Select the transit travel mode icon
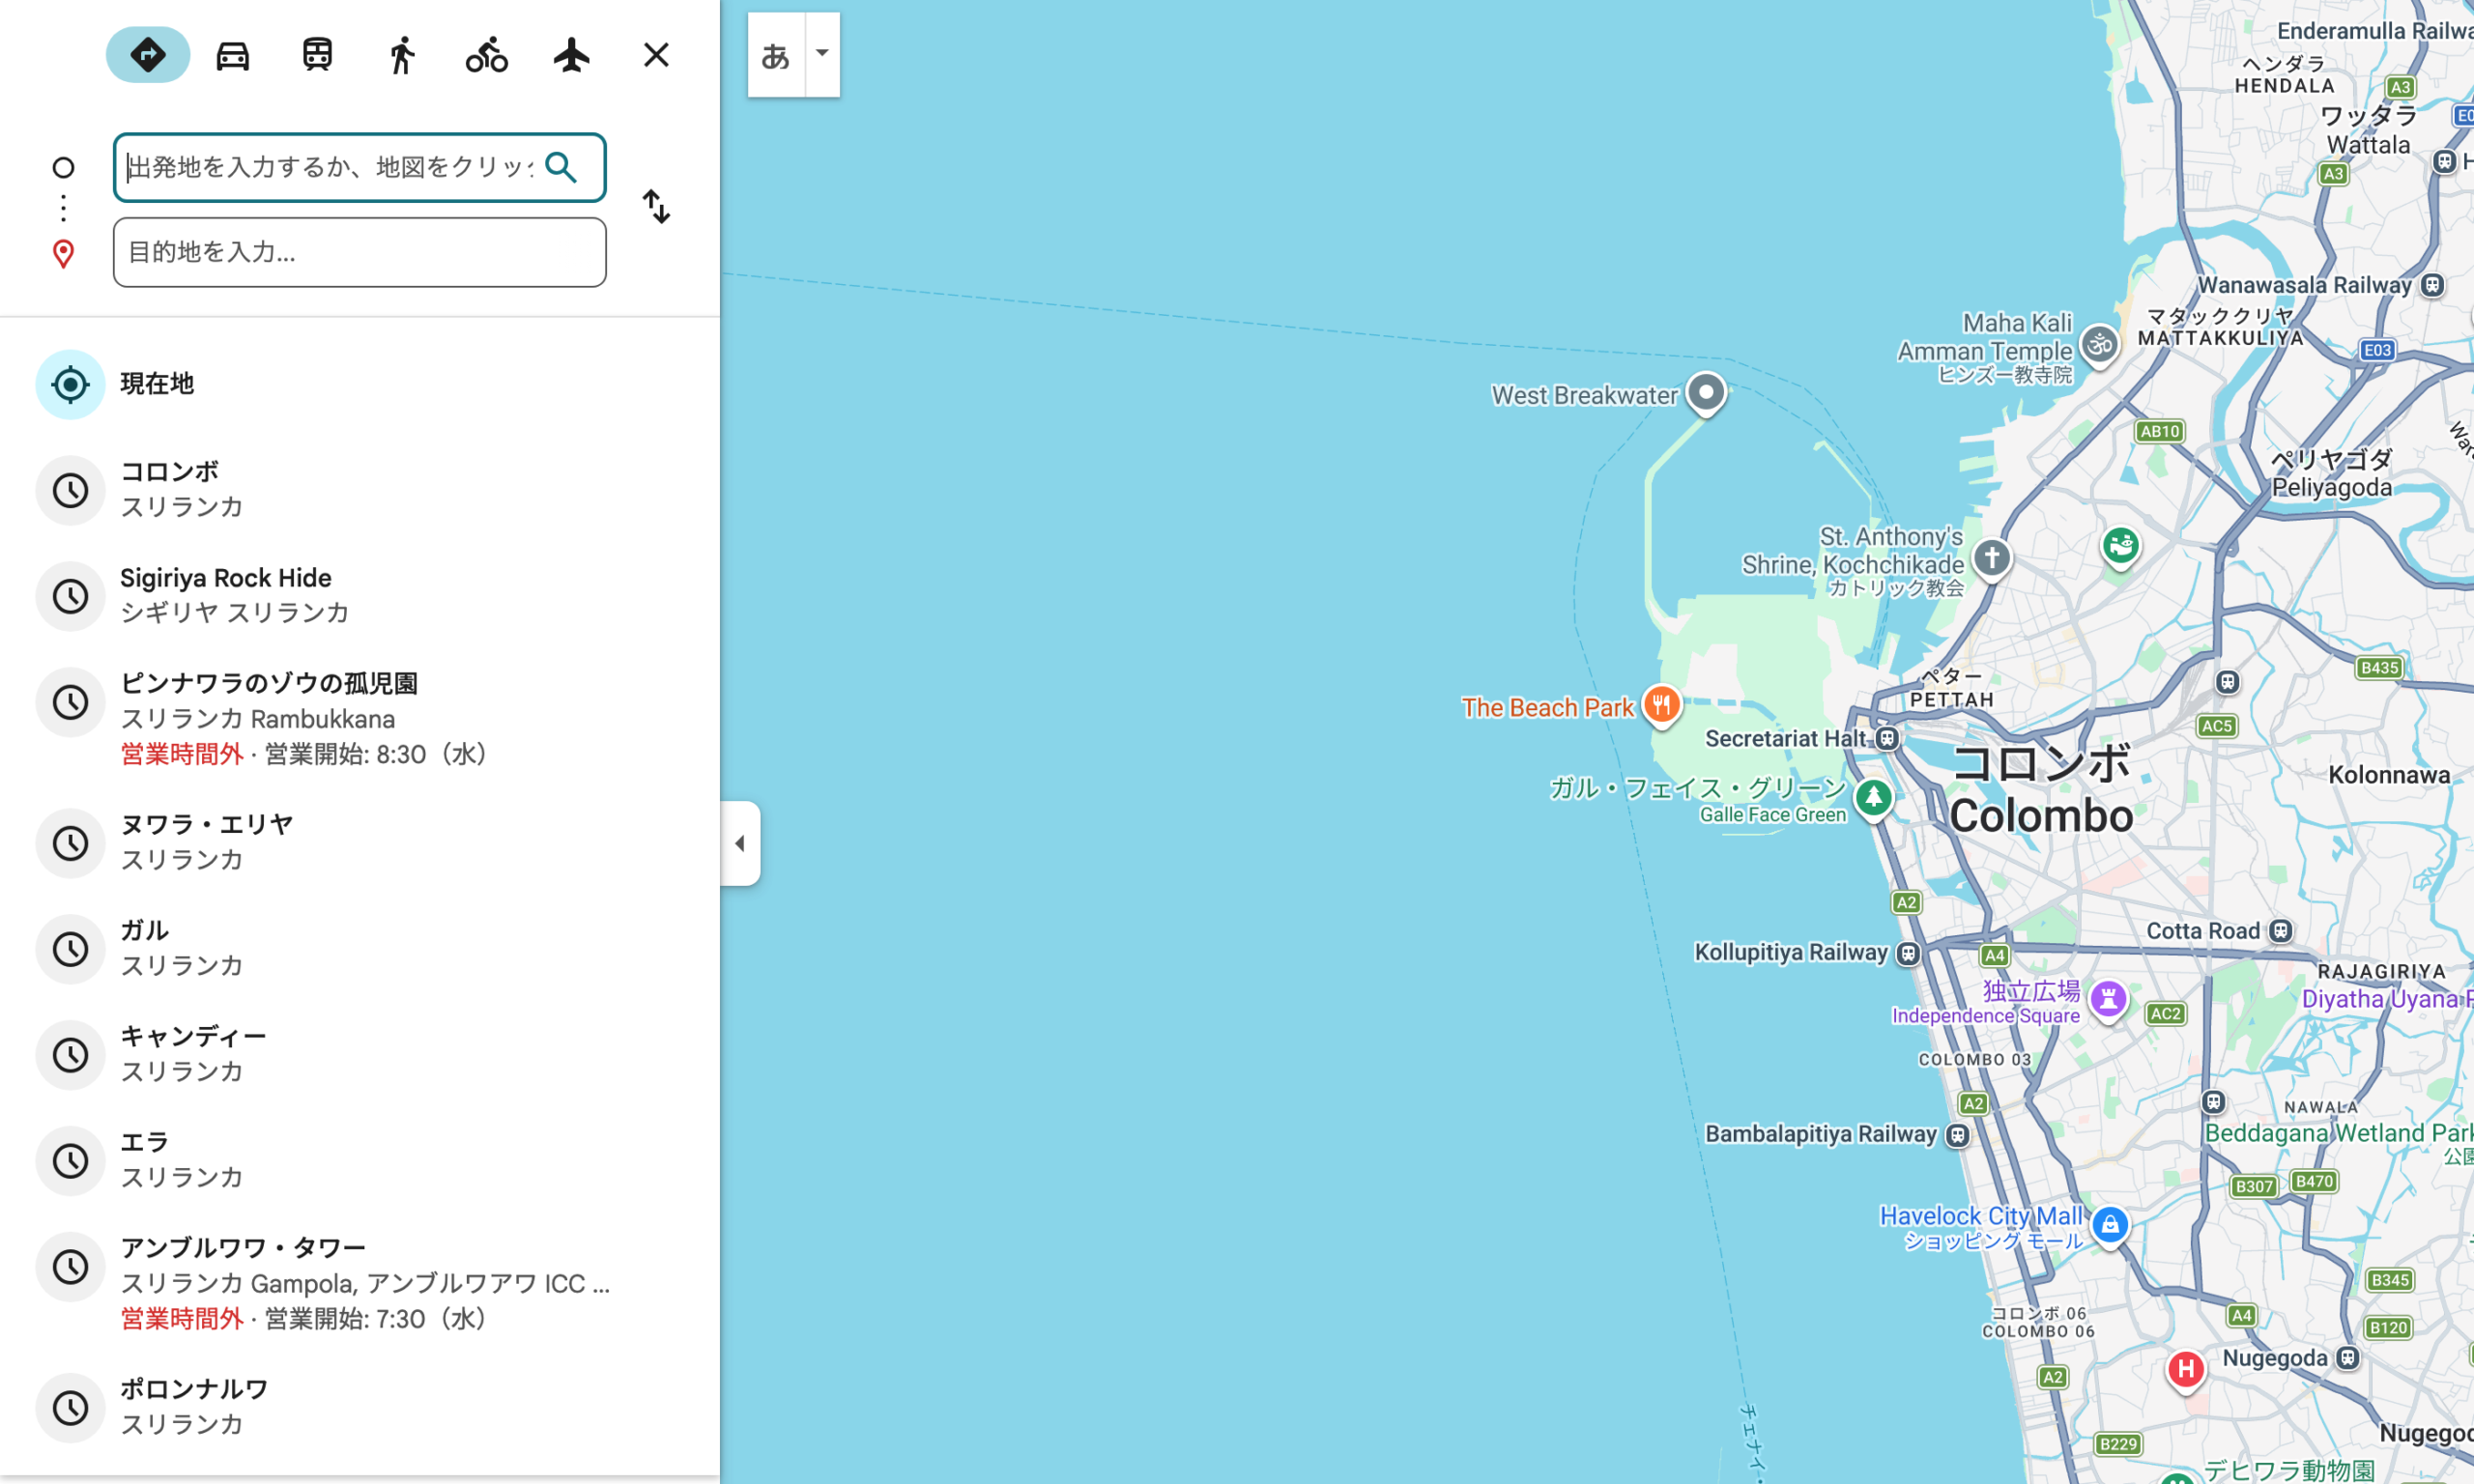 tap(316, 55)
